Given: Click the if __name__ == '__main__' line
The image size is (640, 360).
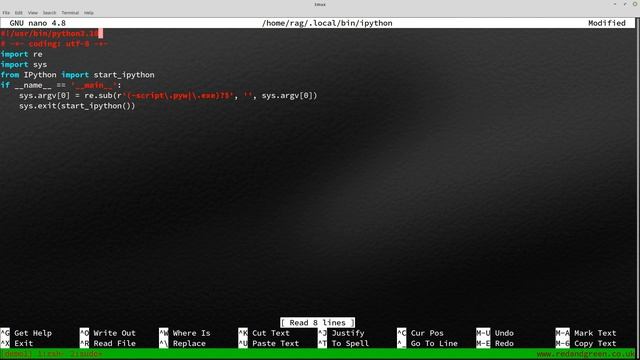Looking at the screenshot, I should point(61,85).
